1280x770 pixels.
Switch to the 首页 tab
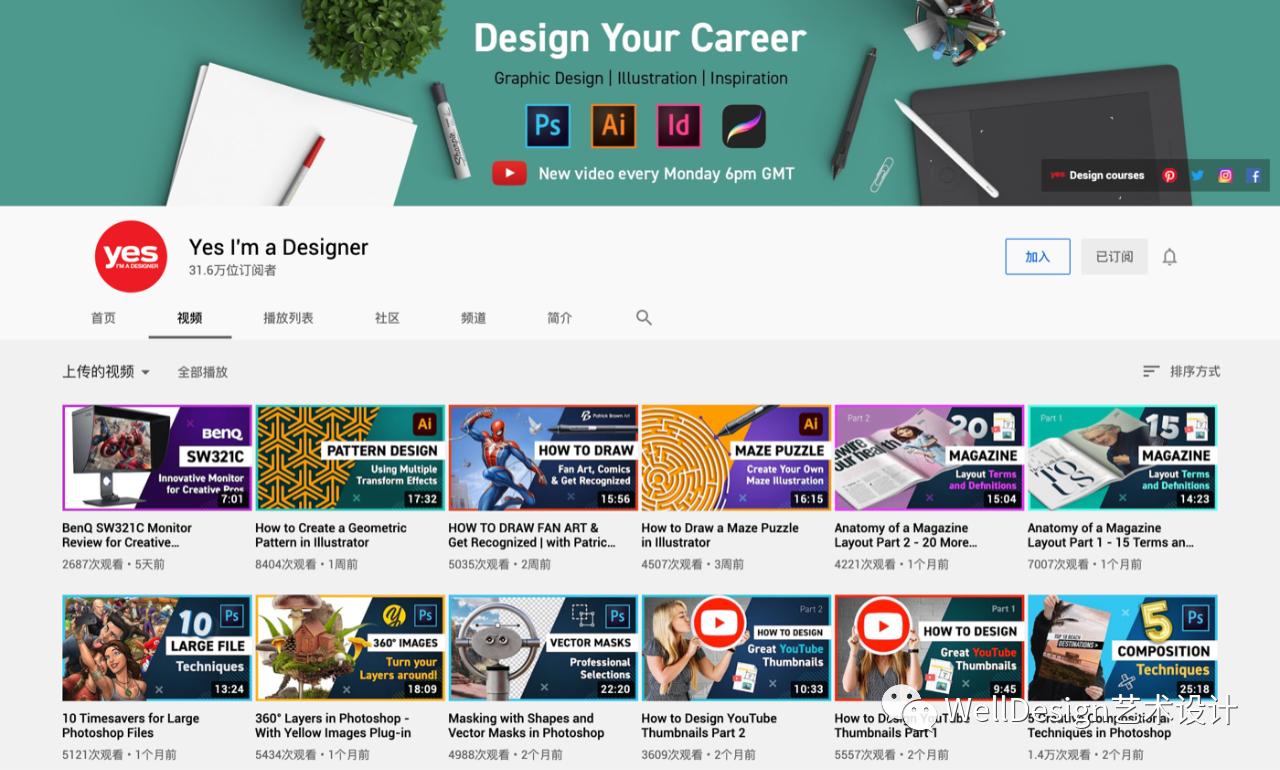pos(104,318)
